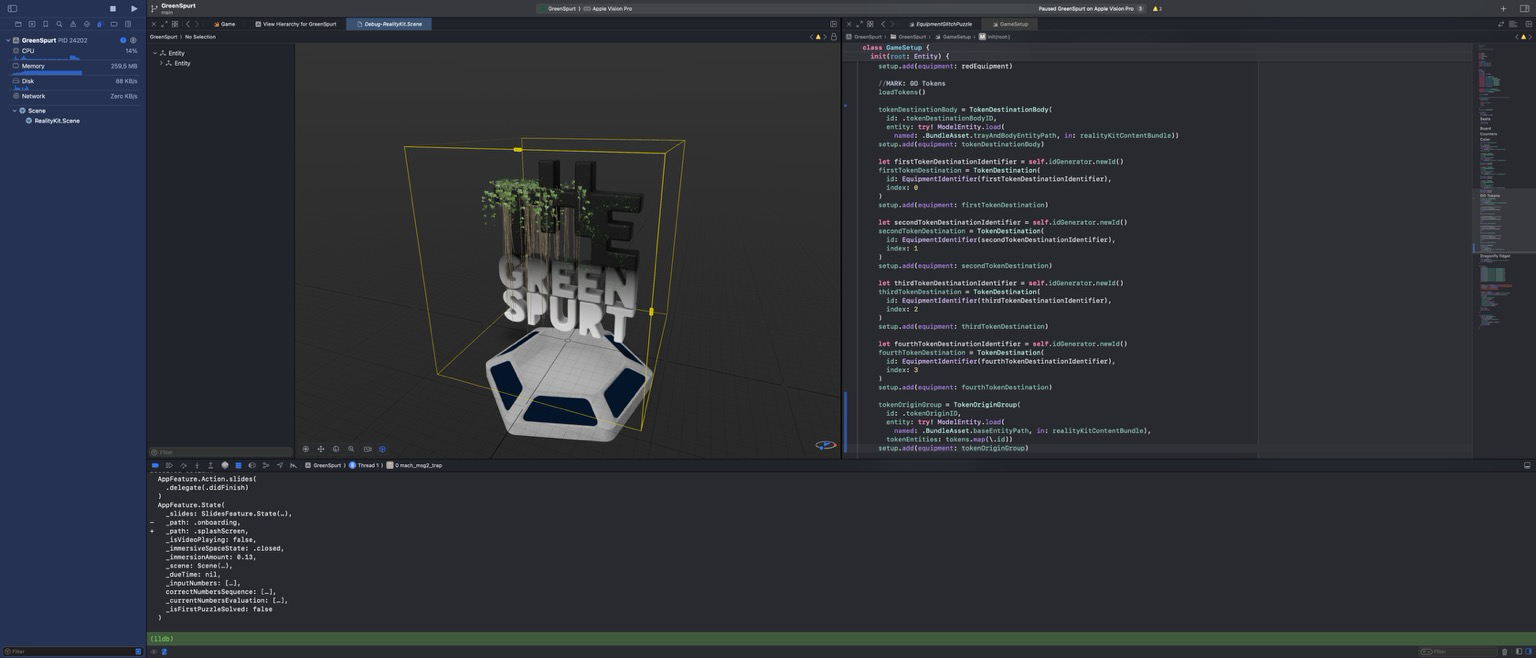Select the move arrows scene control
The height and width of the screenshot is (658, 1536).
point(321,449)
